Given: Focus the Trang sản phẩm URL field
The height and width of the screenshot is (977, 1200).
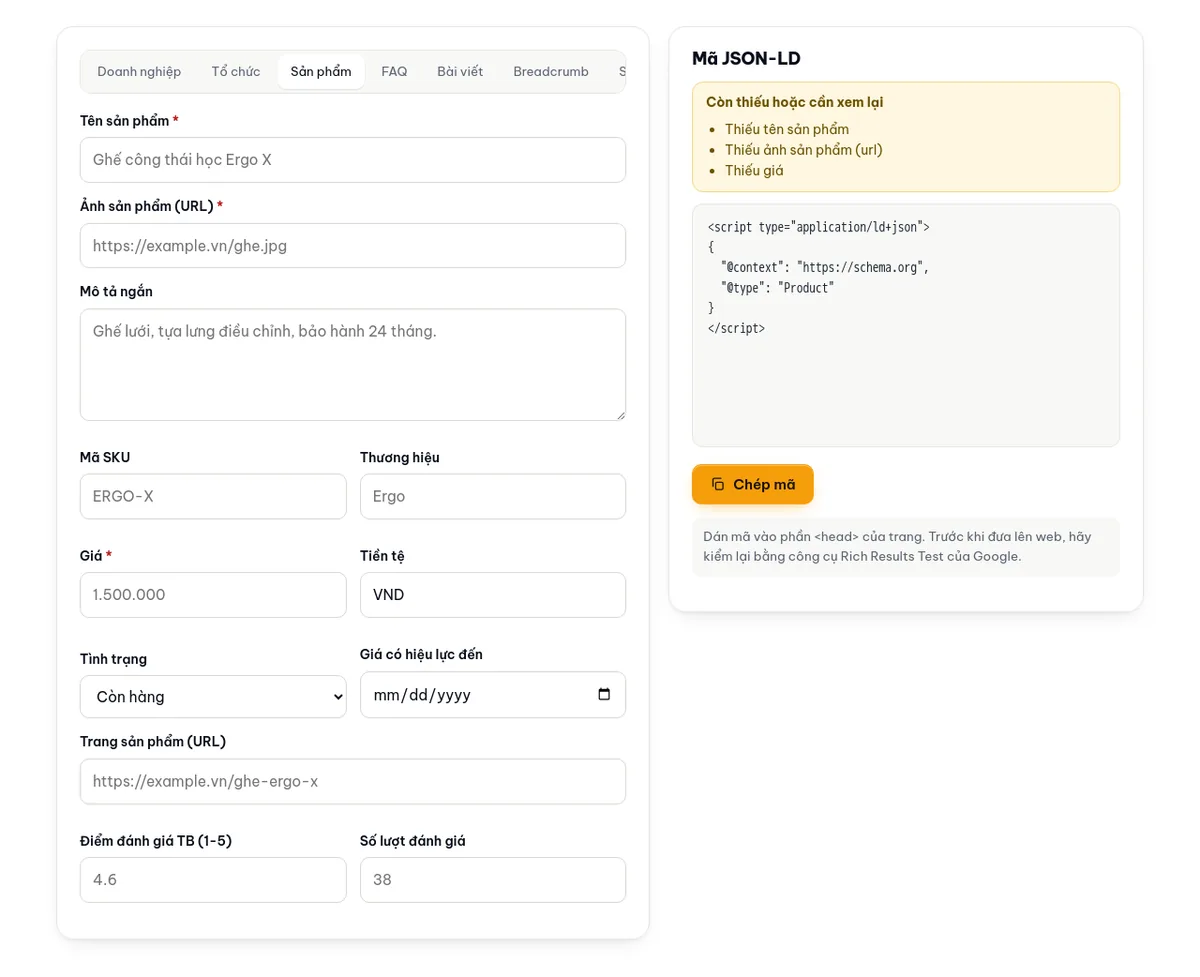Looking at the screenshot, I should [353, 781].
